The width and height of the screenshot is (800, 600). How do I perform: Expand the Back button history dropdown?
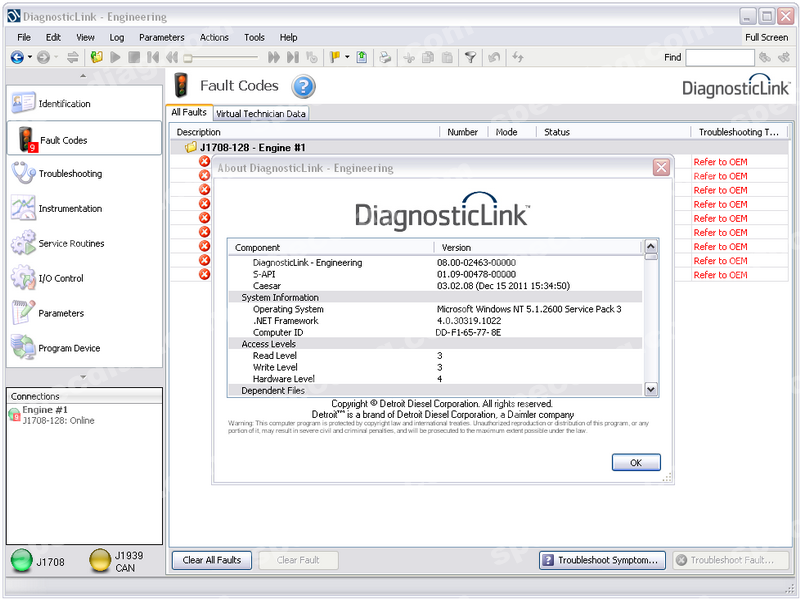coord(30,57)
